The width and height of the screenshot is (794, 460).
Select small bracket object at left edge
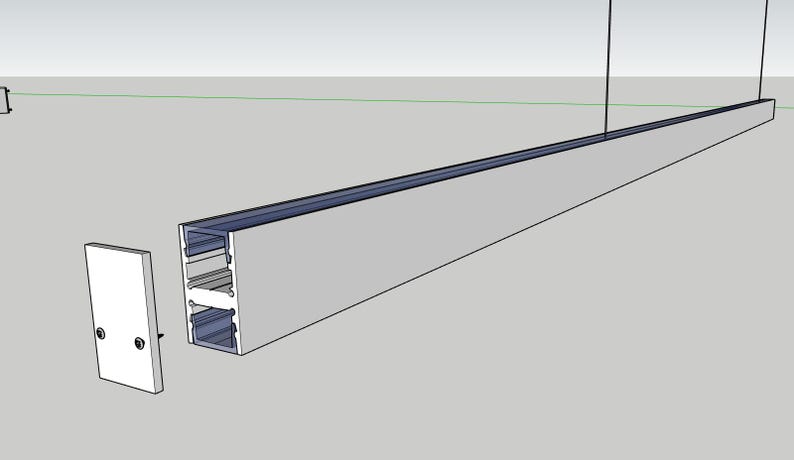[x=5, y=100]
